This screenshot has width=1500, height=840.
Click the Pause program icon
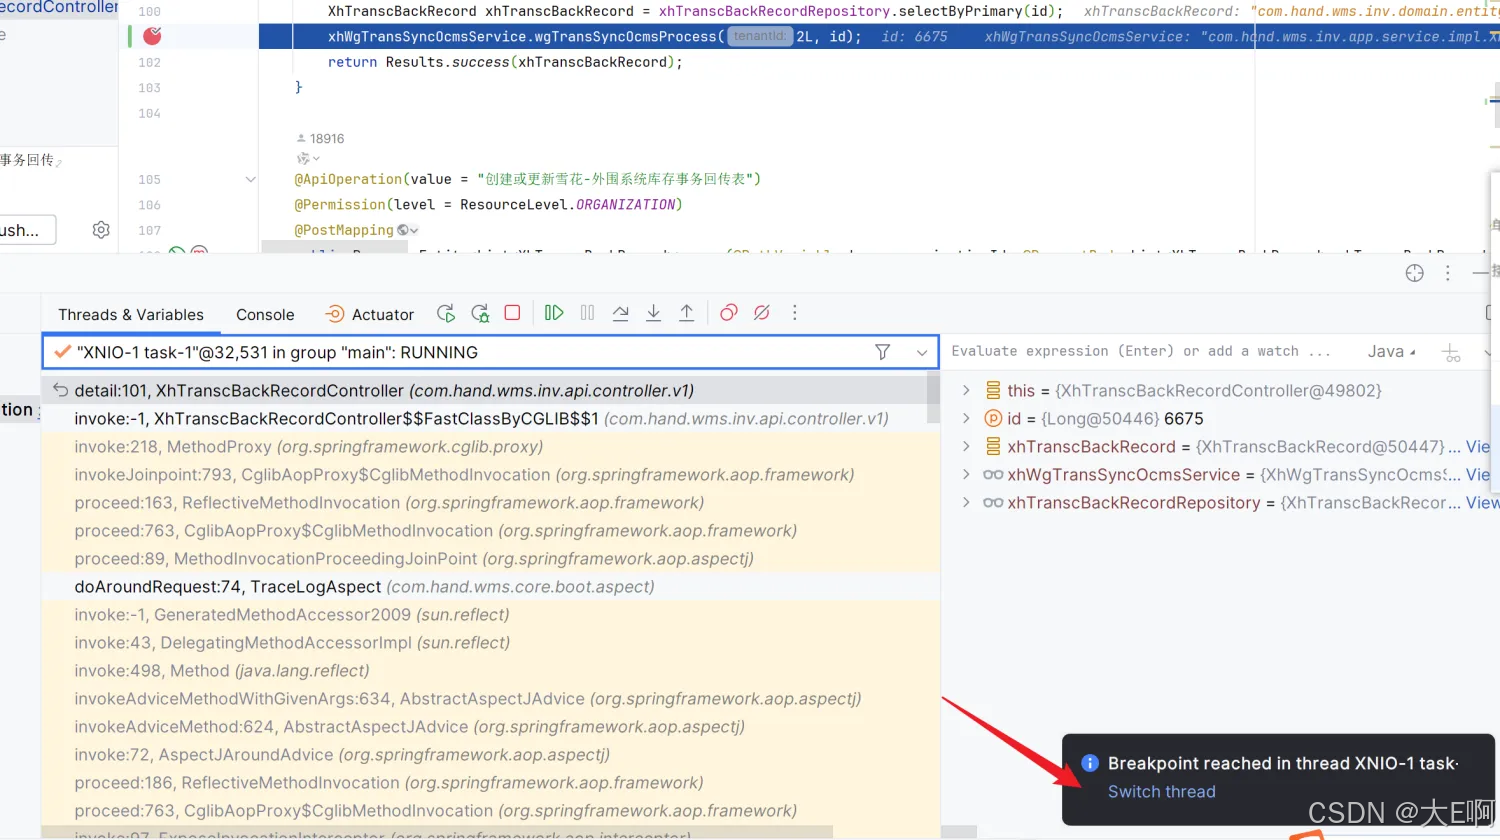[588, 313]
